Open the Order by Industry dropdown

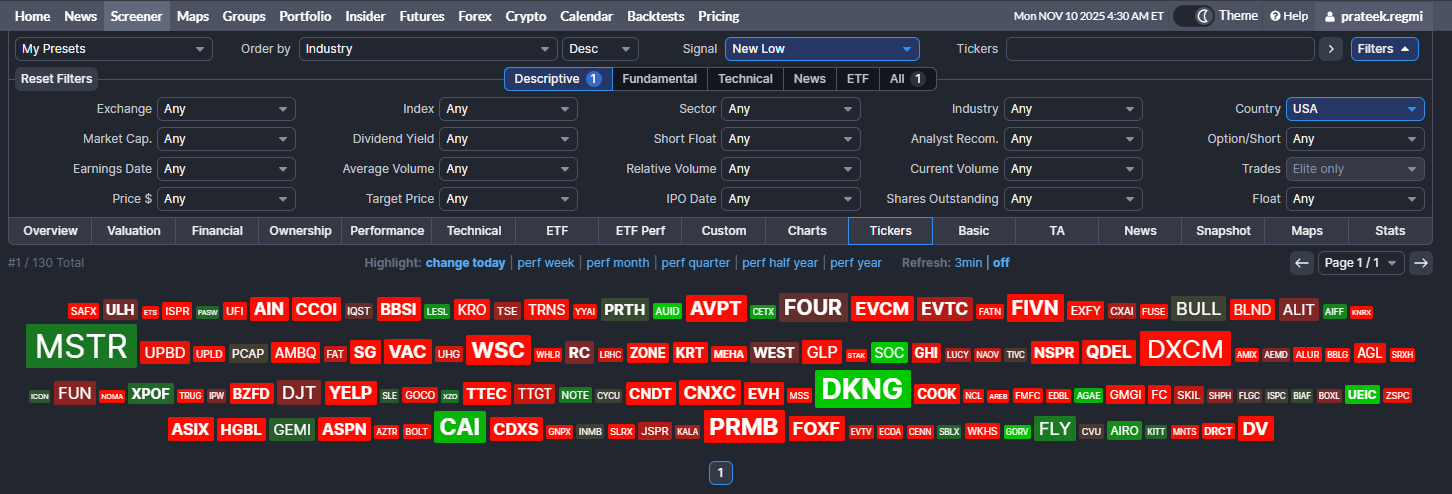pyautogui.click(x=428, y=48)
